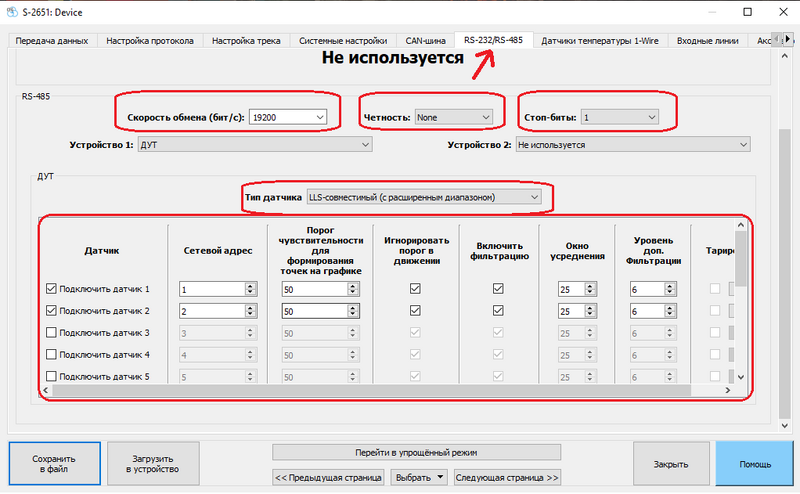Click the Закрыть button

(x=671, y=464)
